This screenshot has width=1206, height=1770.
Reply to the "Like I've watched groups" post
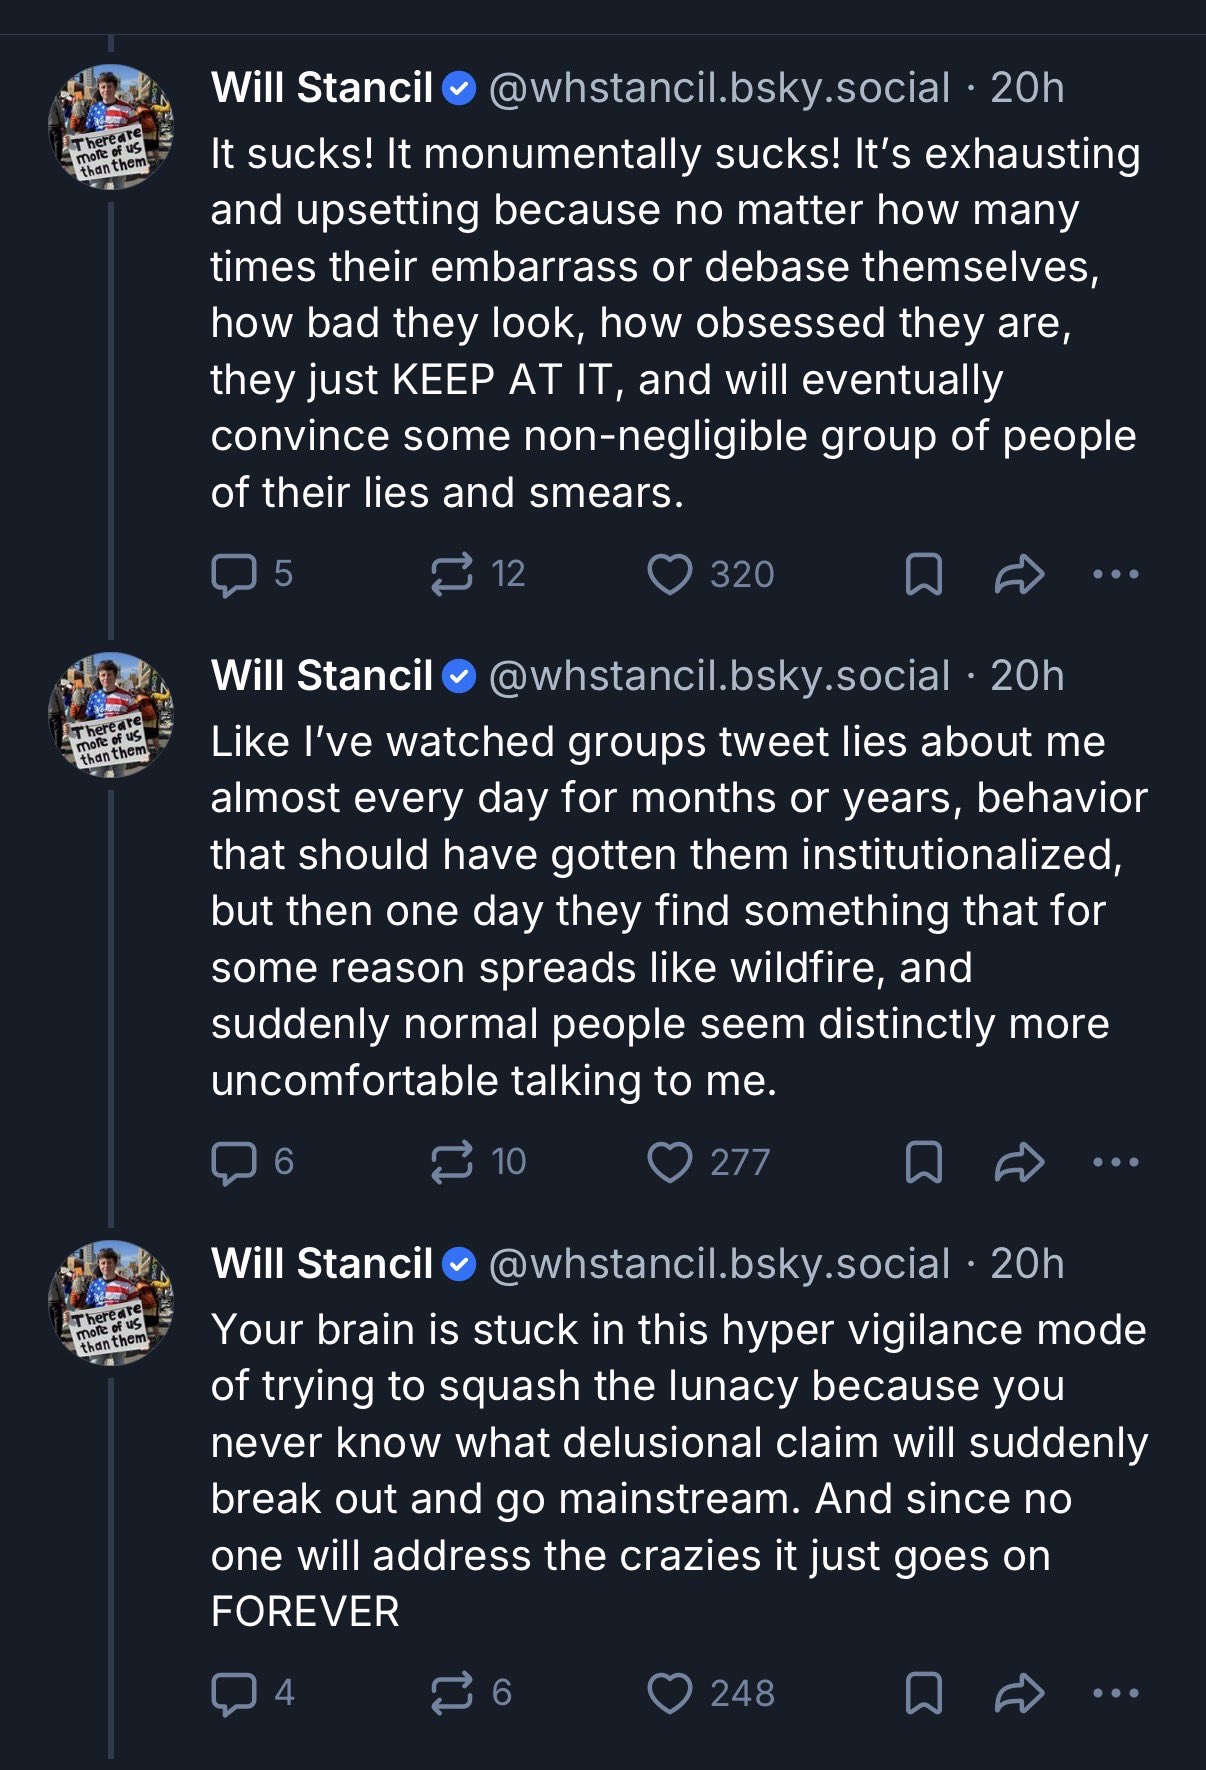tap(234, 1162)
